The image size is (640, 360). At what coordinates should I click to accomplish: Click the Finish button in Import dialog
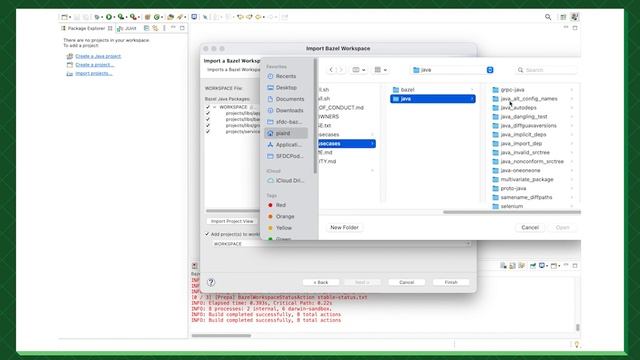coord(451,282)
